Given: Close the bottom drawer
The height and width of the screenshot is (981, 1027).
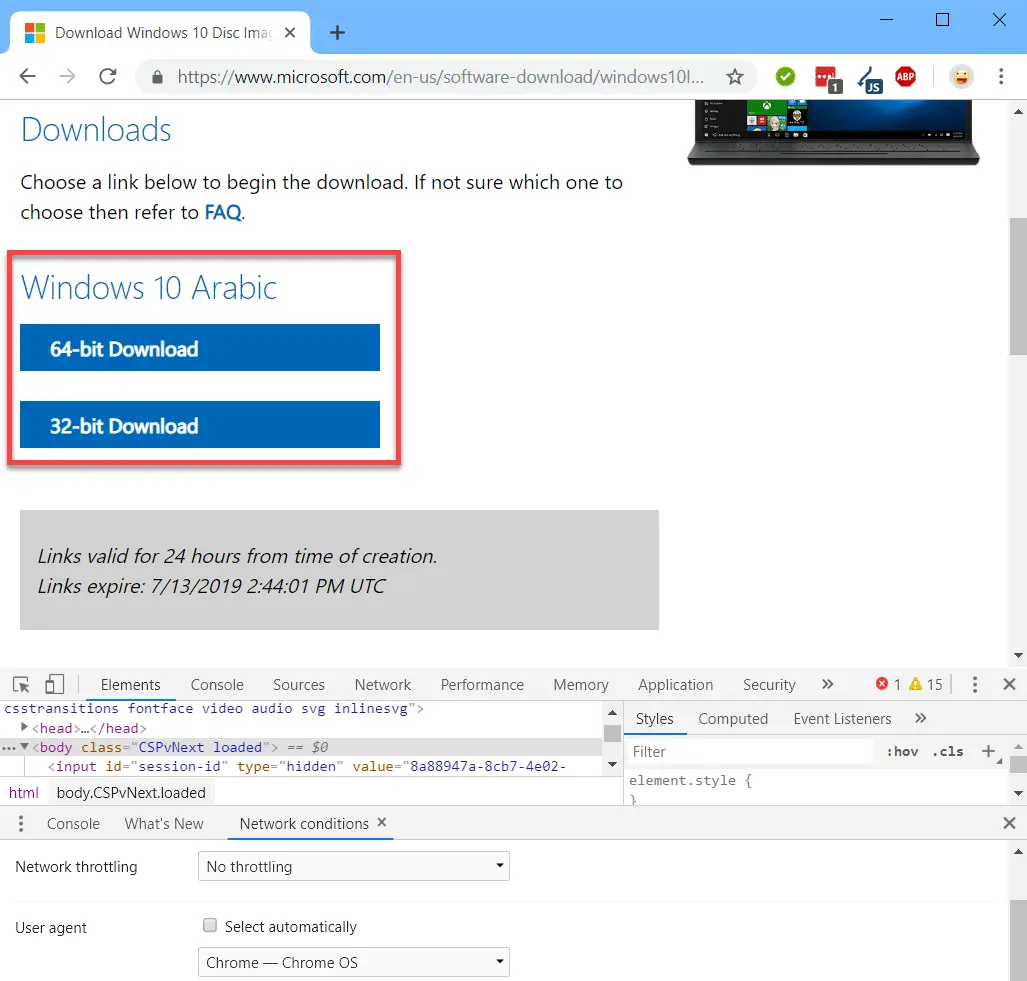Looking at the screenshot, I should pos(1009,823).
